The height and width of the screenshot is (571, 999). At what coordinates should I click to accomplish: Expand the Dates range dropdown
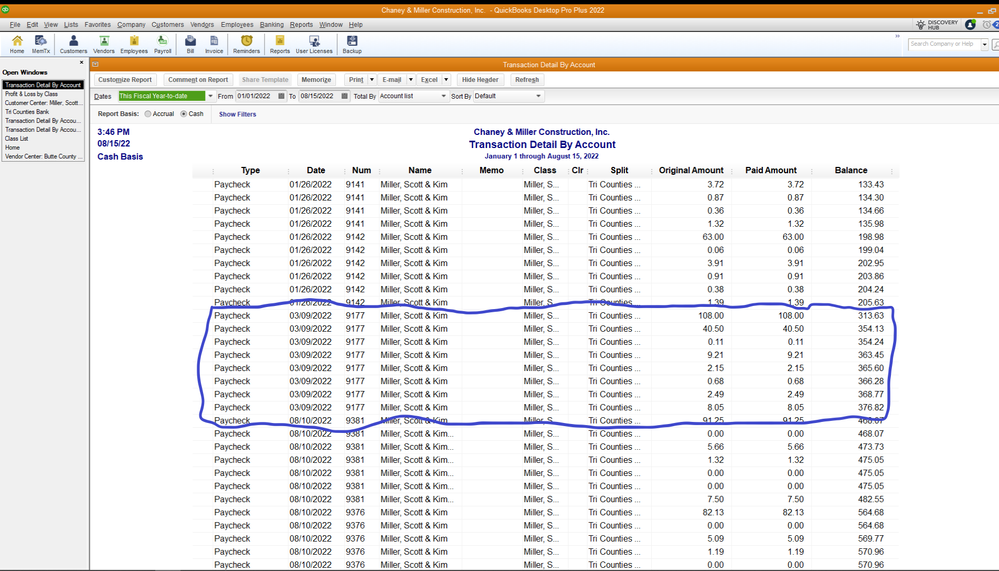[x=210, y=96]
